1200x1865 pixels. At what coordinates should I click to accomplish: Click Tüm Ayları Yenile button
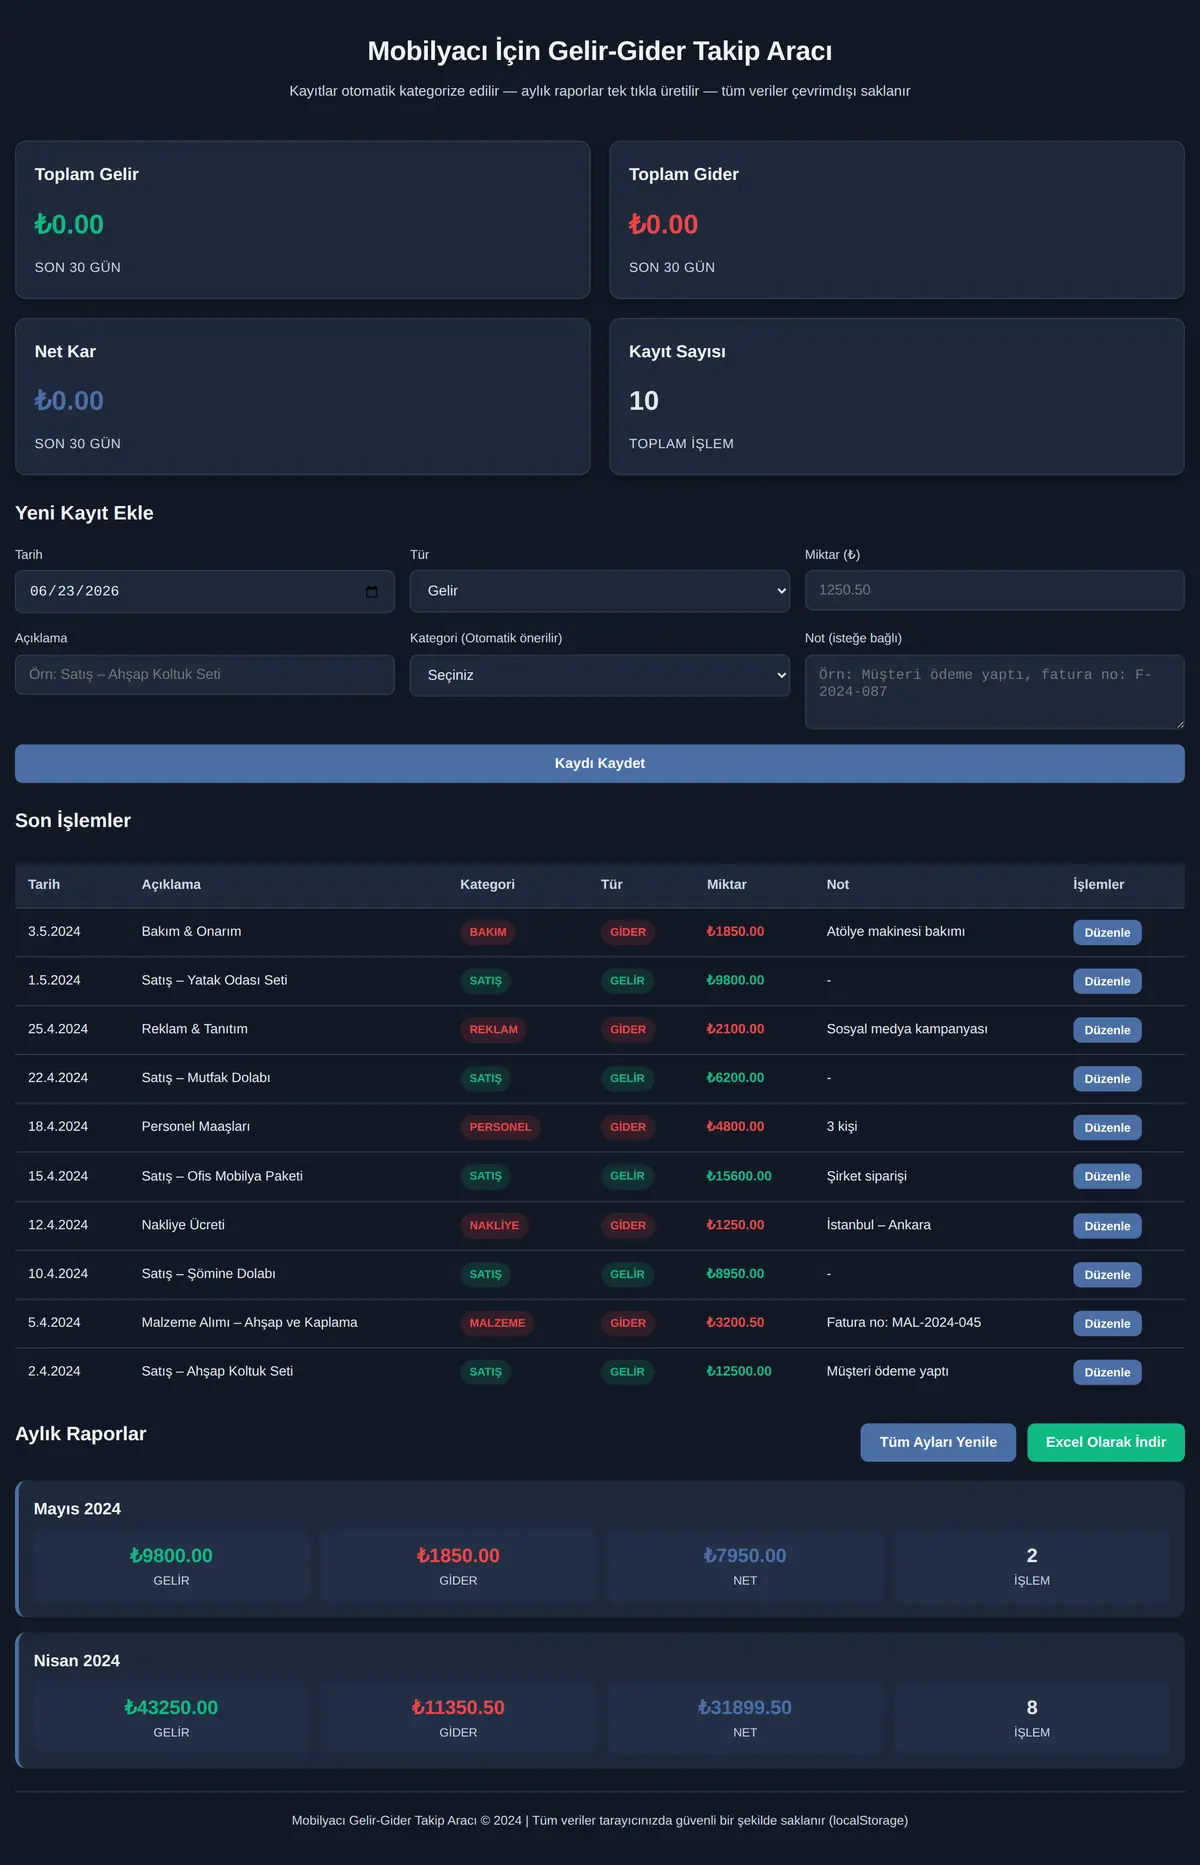[938, 1442]
